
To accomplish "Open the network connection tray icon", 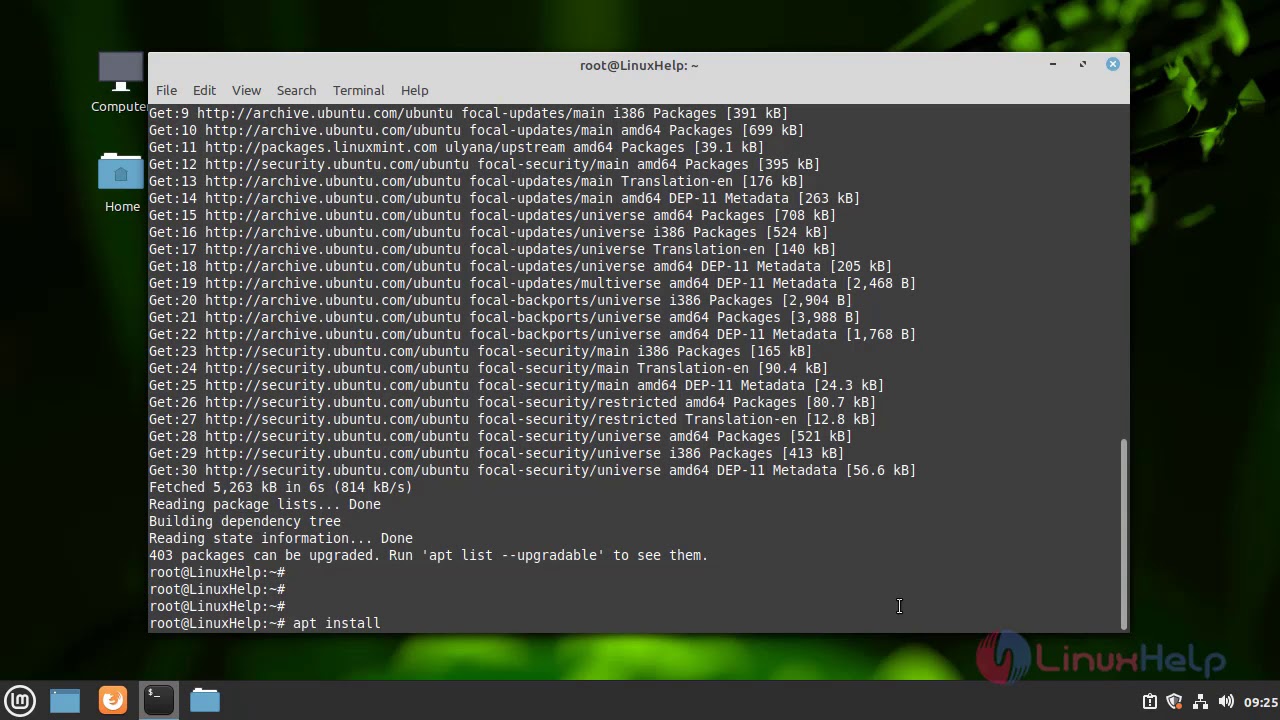I will pyautogui.click(x=1201, y=702).
